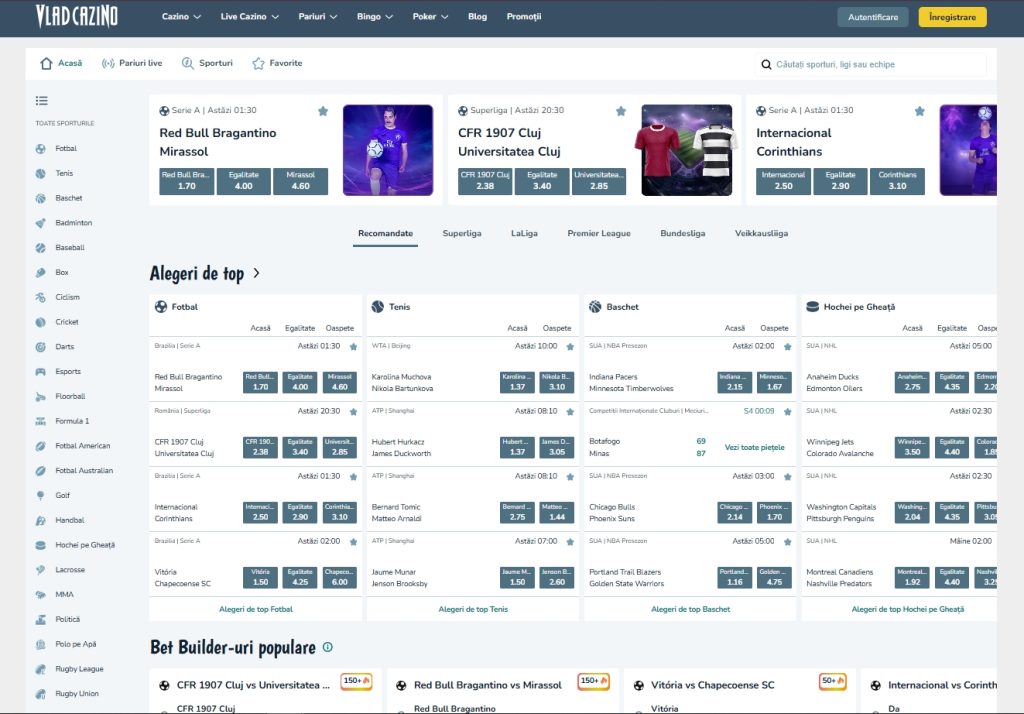Screen dimensions: 1024x714
Task: Select the Formula 1 icon in sidebar
Action: (x=40, y=421)
